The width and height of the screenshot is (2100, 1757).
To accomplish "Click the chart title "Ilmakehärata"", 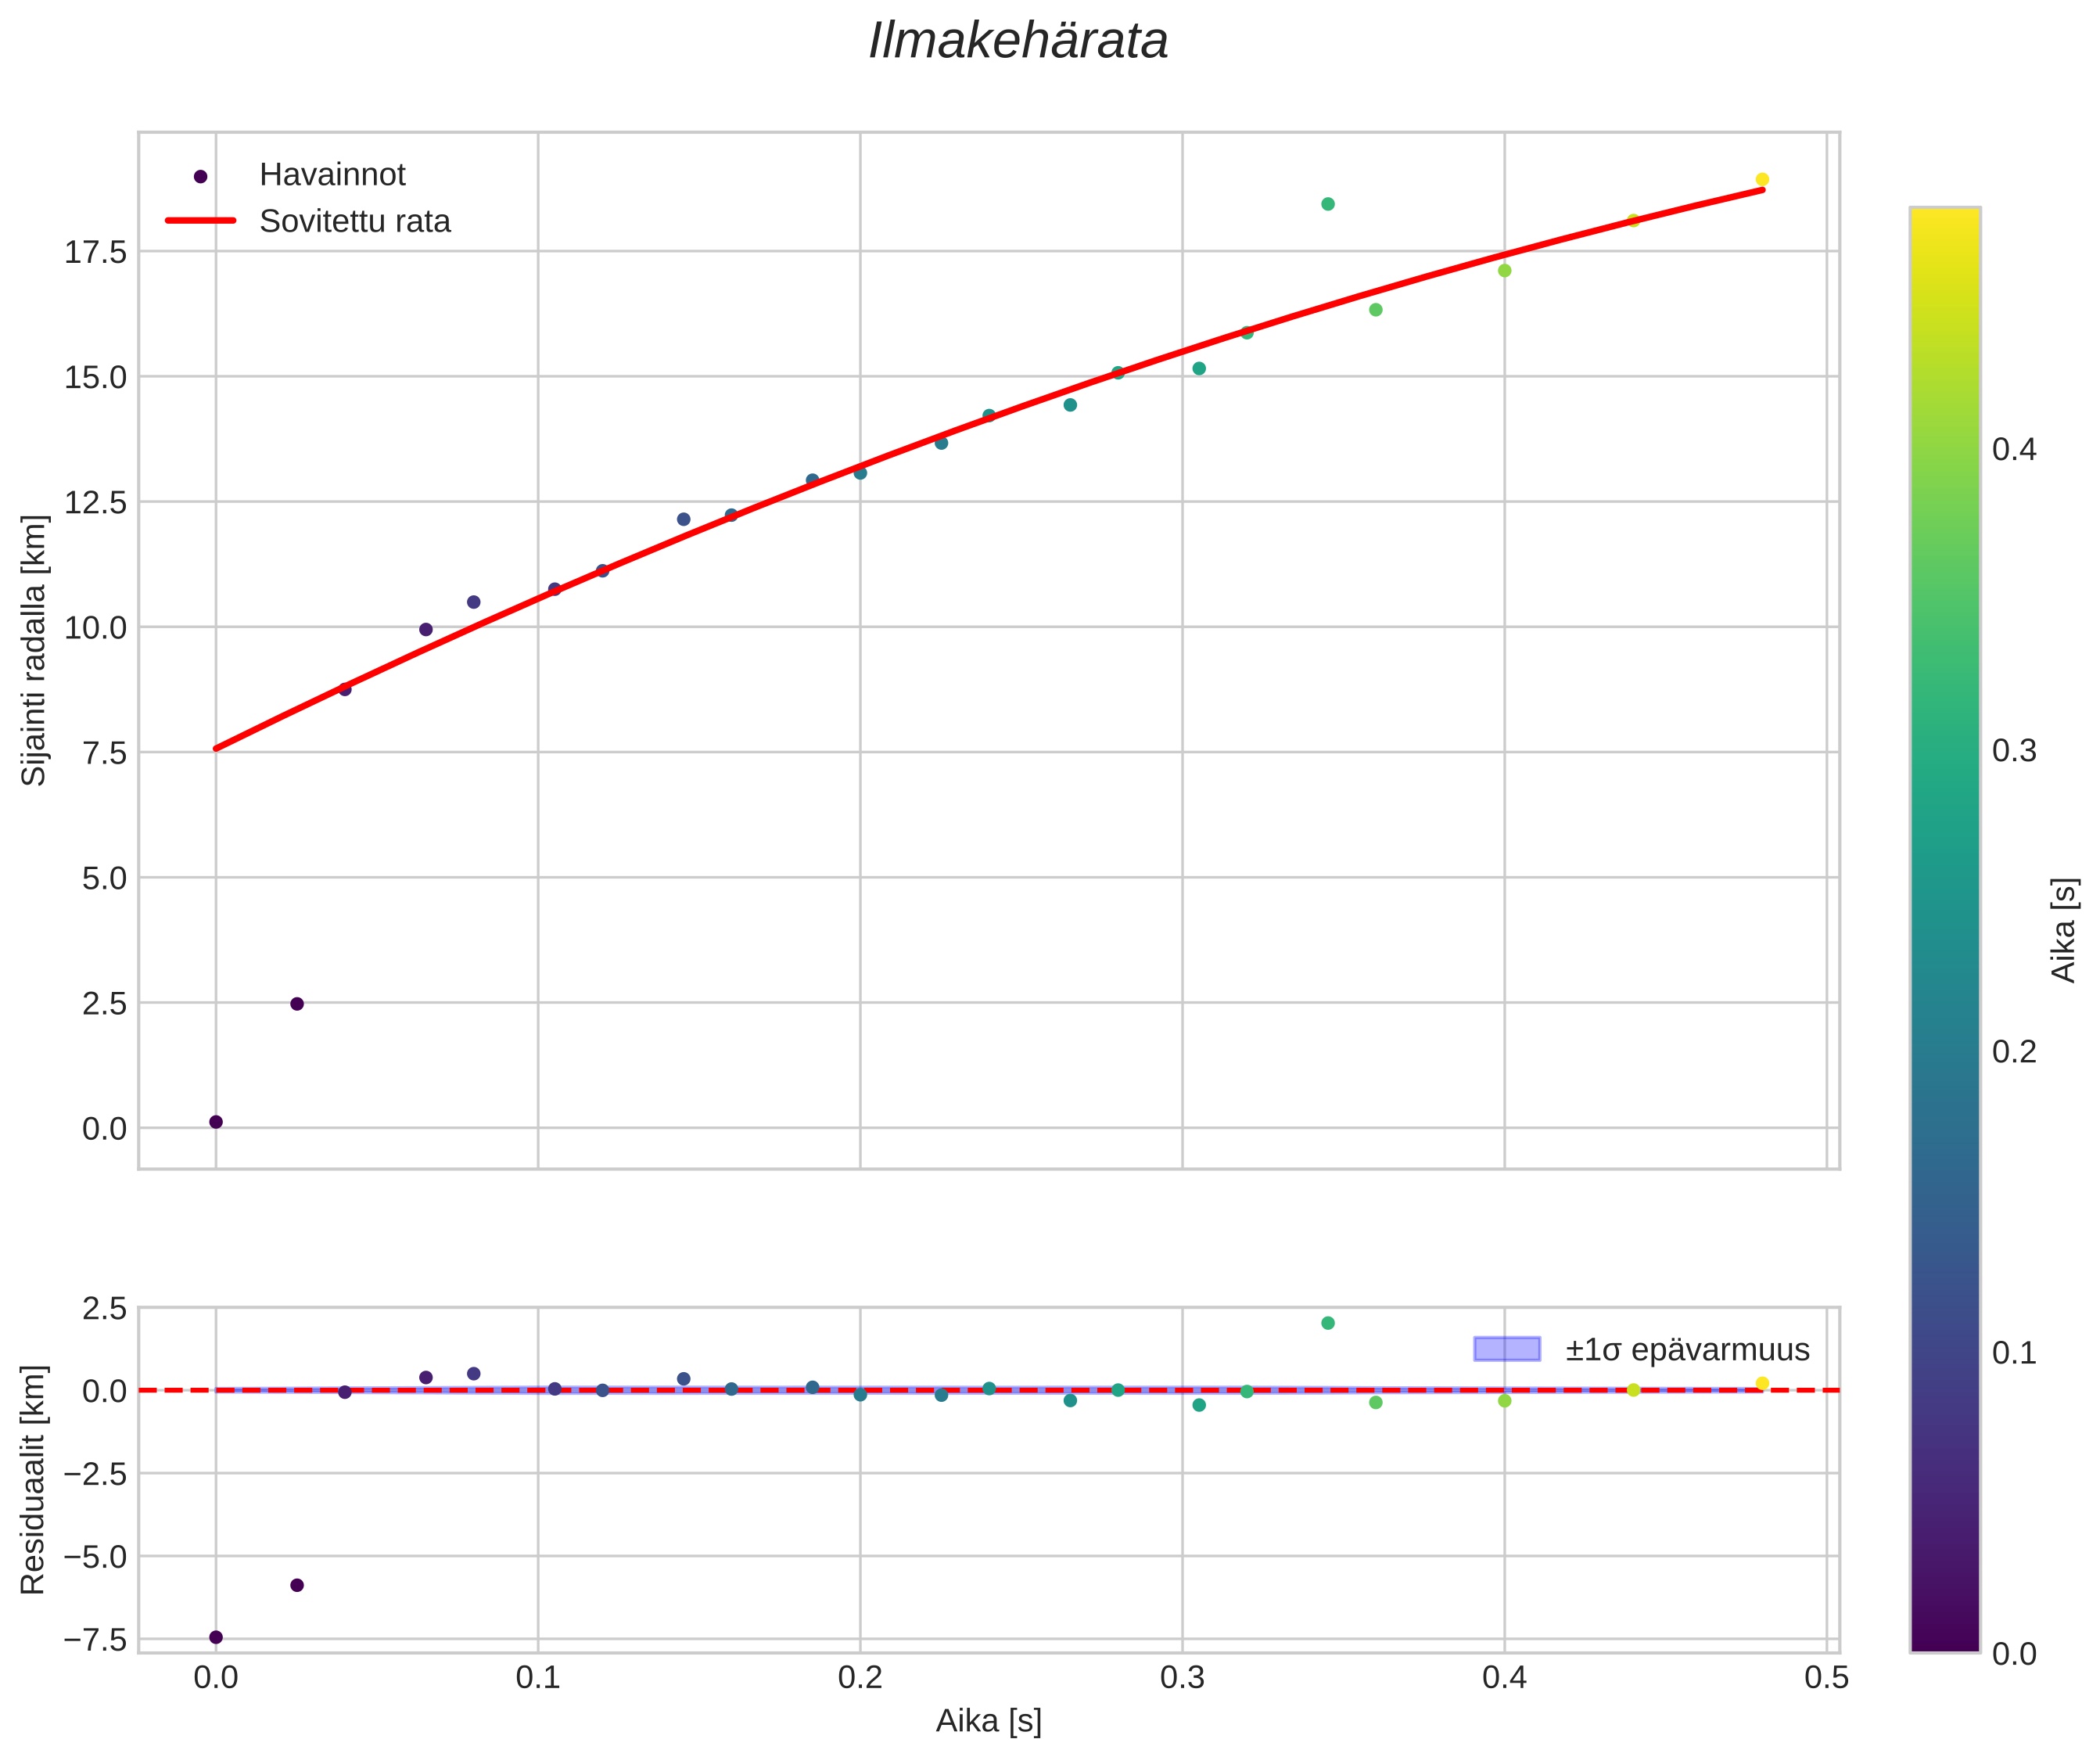I will (x=1018, y=42).
